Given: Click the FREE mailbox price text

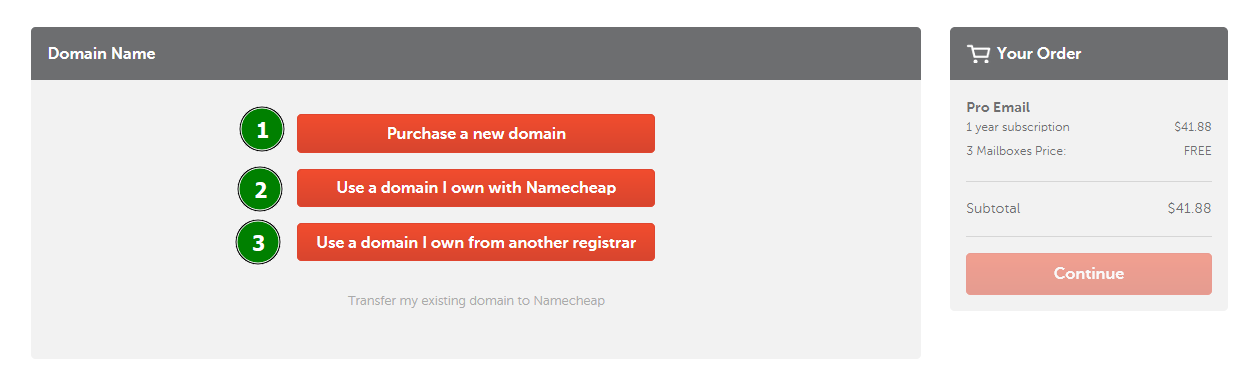Looking at the screenshot, I should coord(1198,151).
